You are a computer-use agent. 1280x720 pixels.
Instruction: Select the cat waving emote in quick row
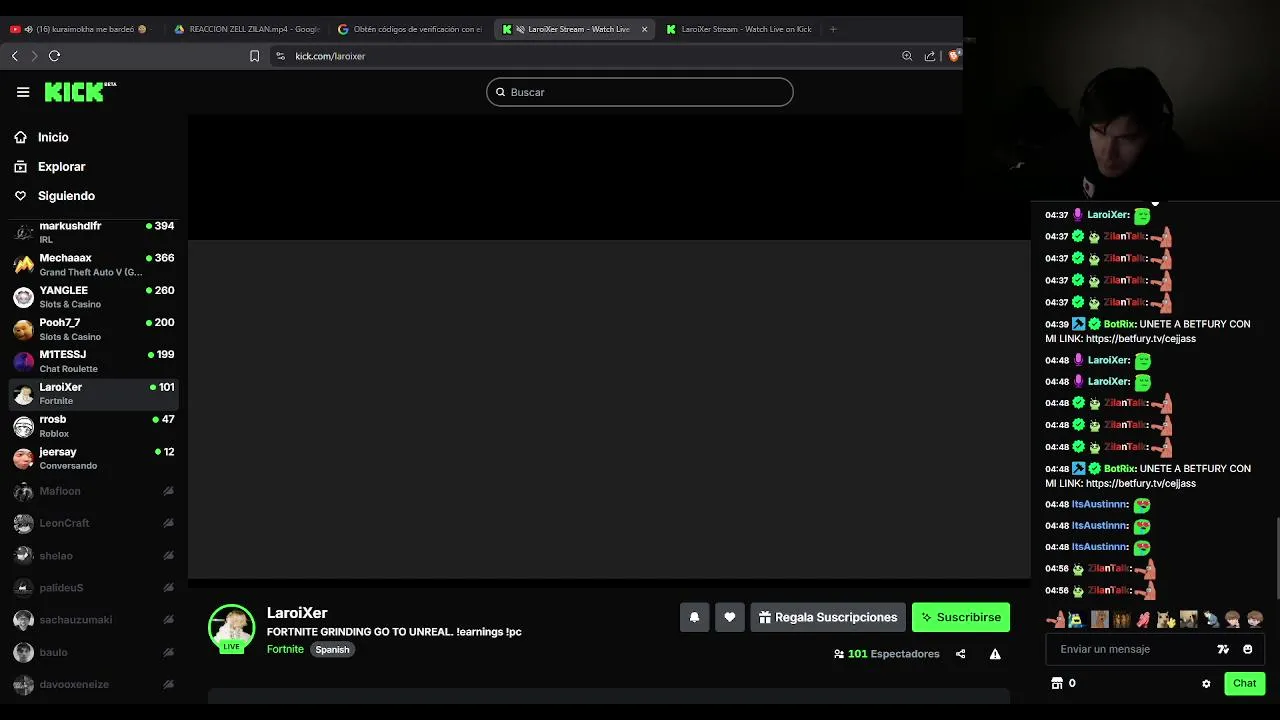click(x=1166, y=619)
